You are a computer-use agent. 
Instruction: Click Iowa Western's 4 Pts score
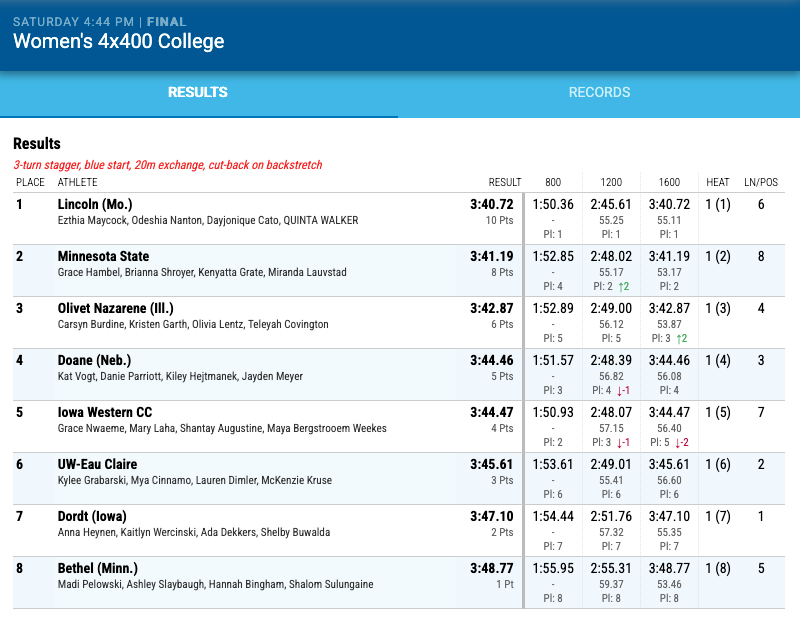(502, 429)
